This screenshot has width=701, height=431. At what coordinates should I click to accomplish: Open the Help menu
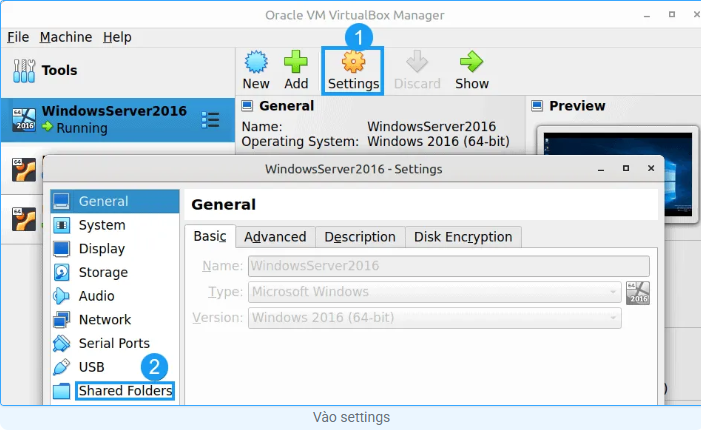[x=117, y=37]
